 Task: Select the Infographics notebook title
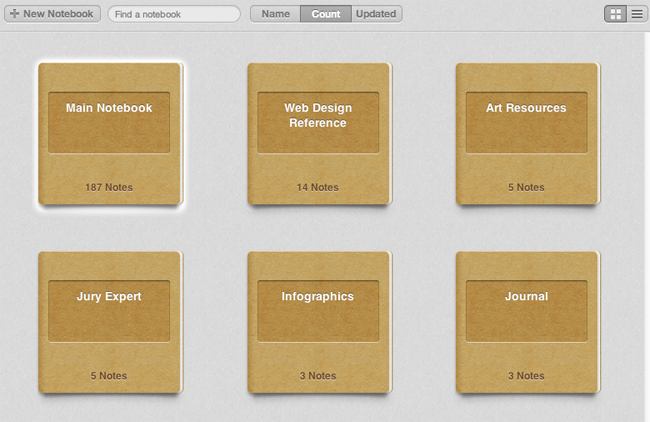[x=318, y=296]
